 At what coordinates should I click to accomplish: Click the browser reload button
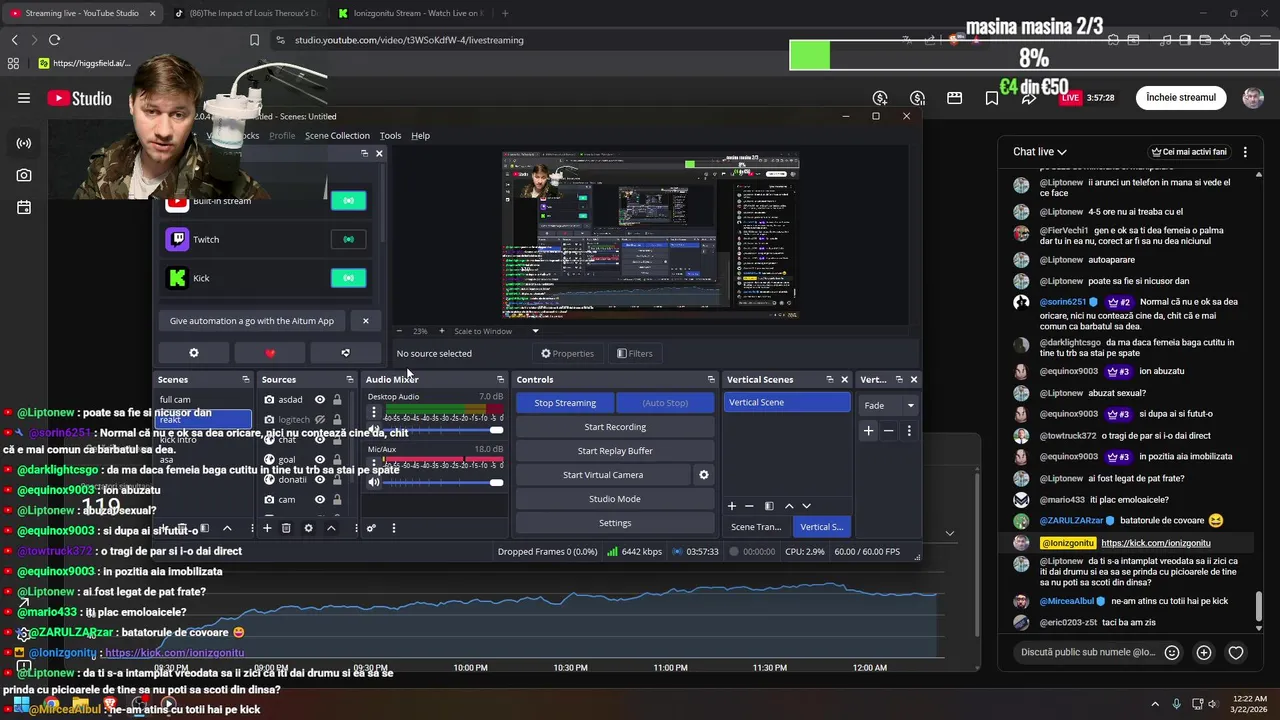(x=54, y=40)
